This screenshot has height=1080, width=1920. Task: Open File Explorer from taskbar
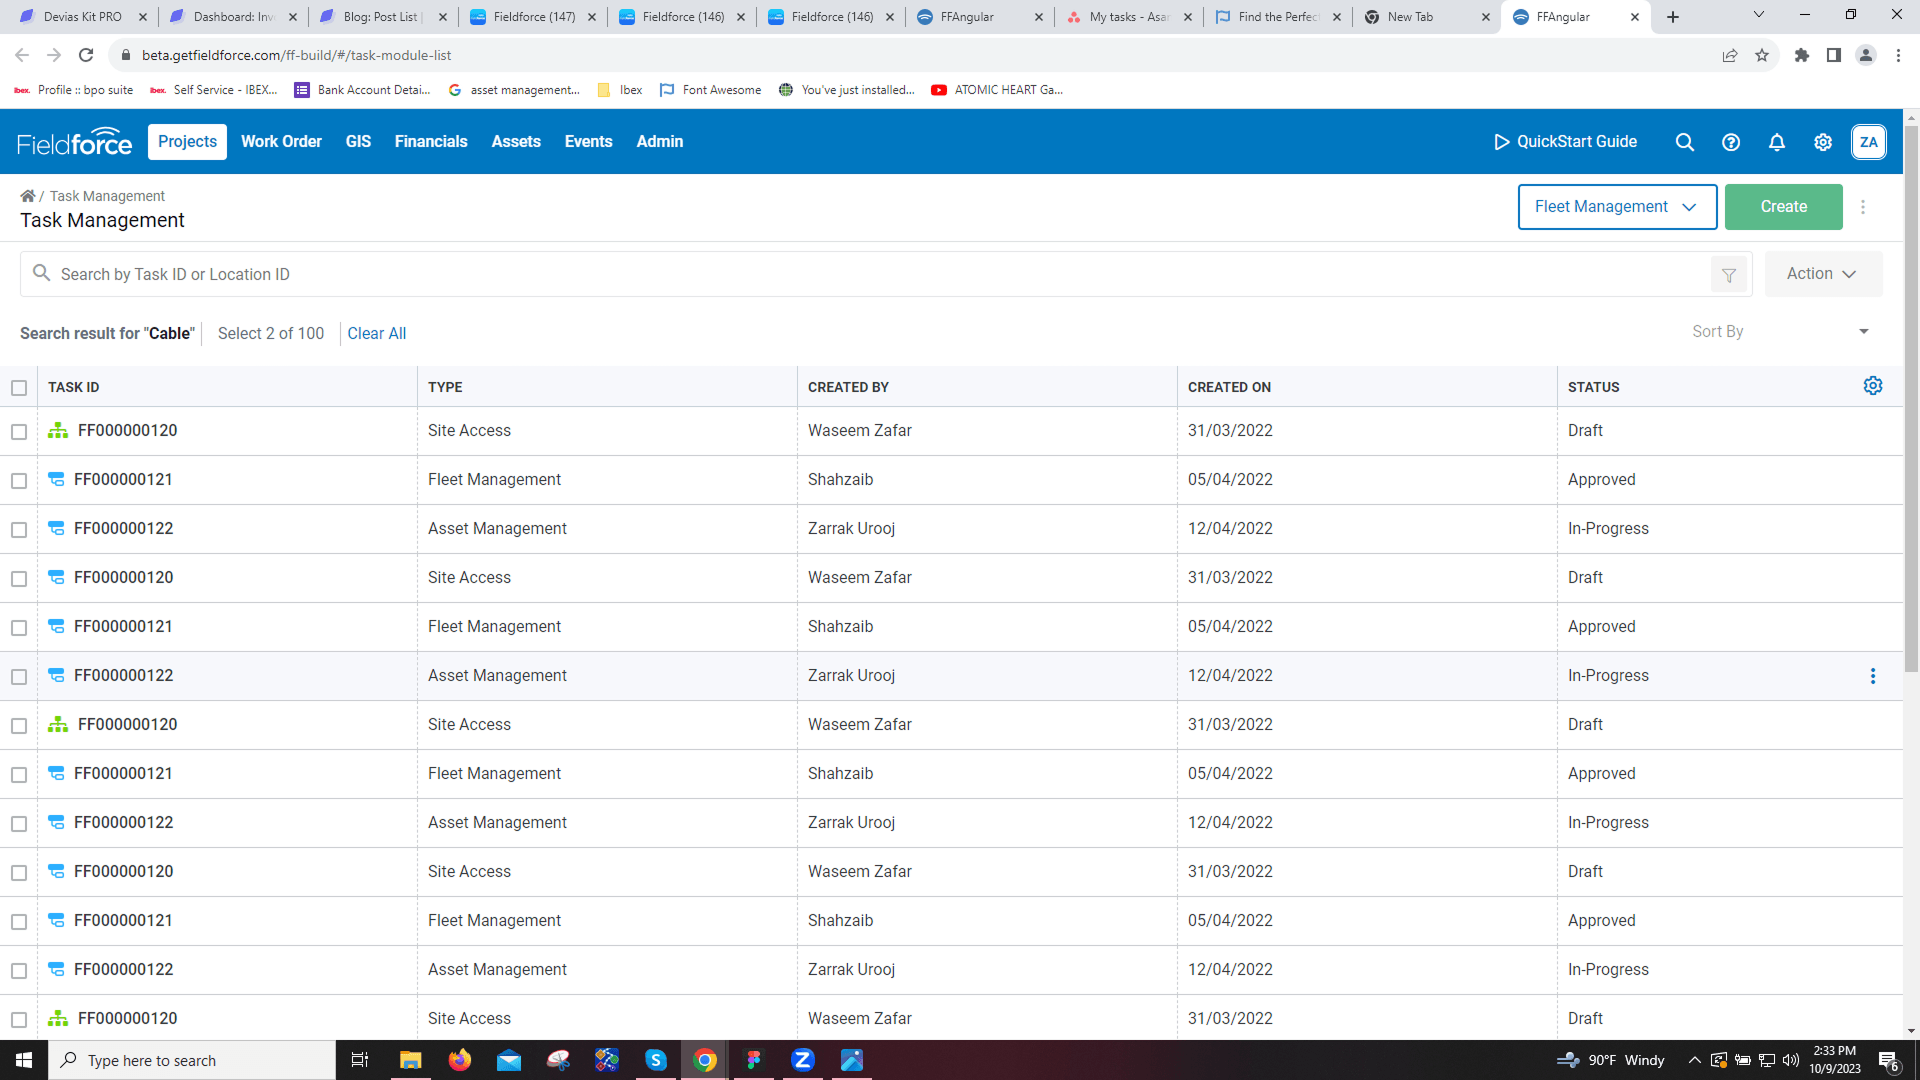411,1060
